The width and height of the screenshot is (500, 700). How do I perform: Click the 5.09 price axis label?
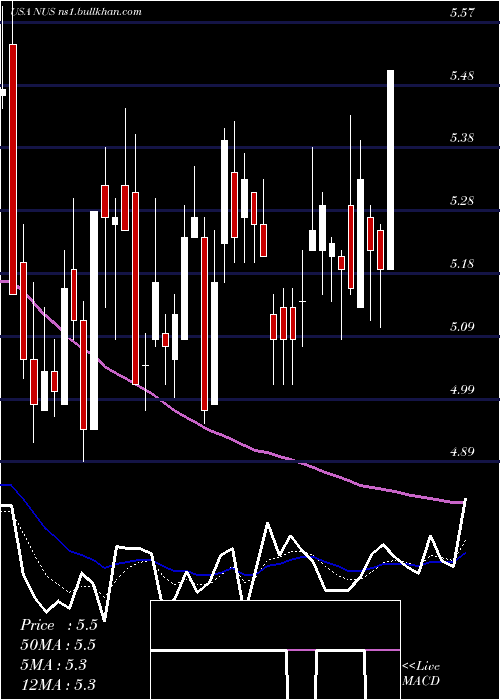(x=462, y=326)
